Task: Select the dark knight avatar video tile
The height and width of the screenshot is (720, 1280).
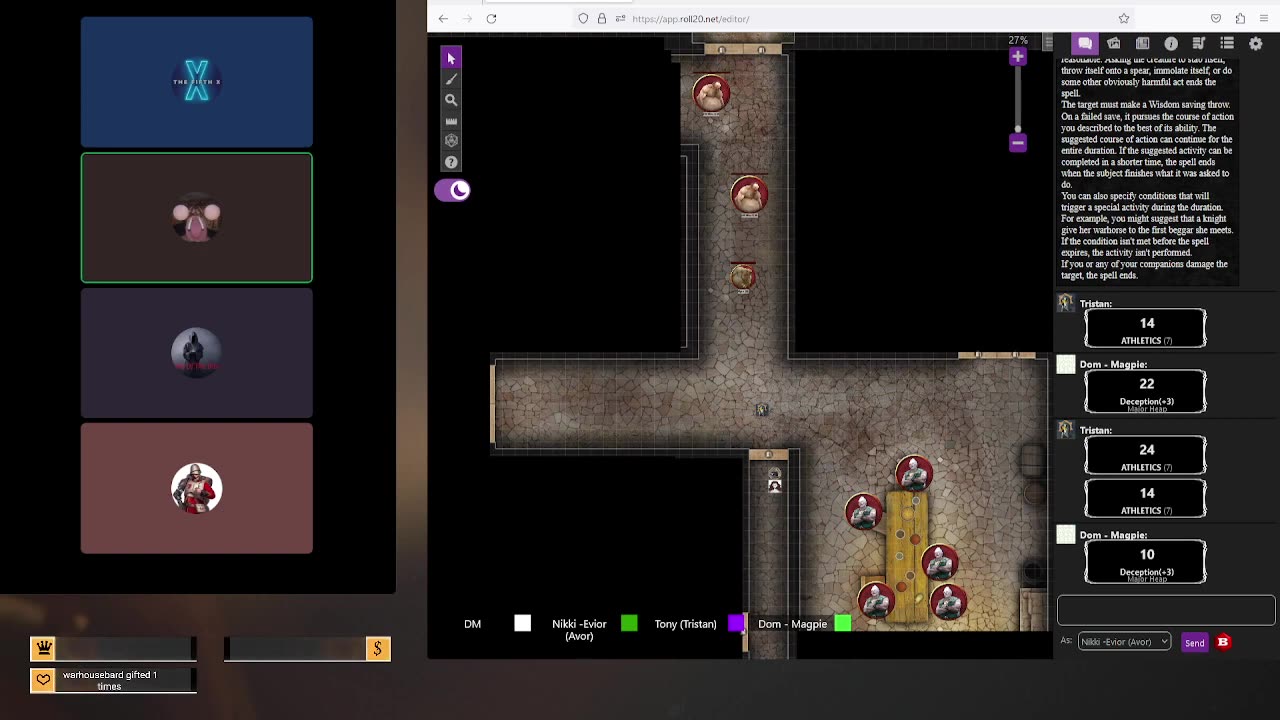Action: (x=197, y=353)
